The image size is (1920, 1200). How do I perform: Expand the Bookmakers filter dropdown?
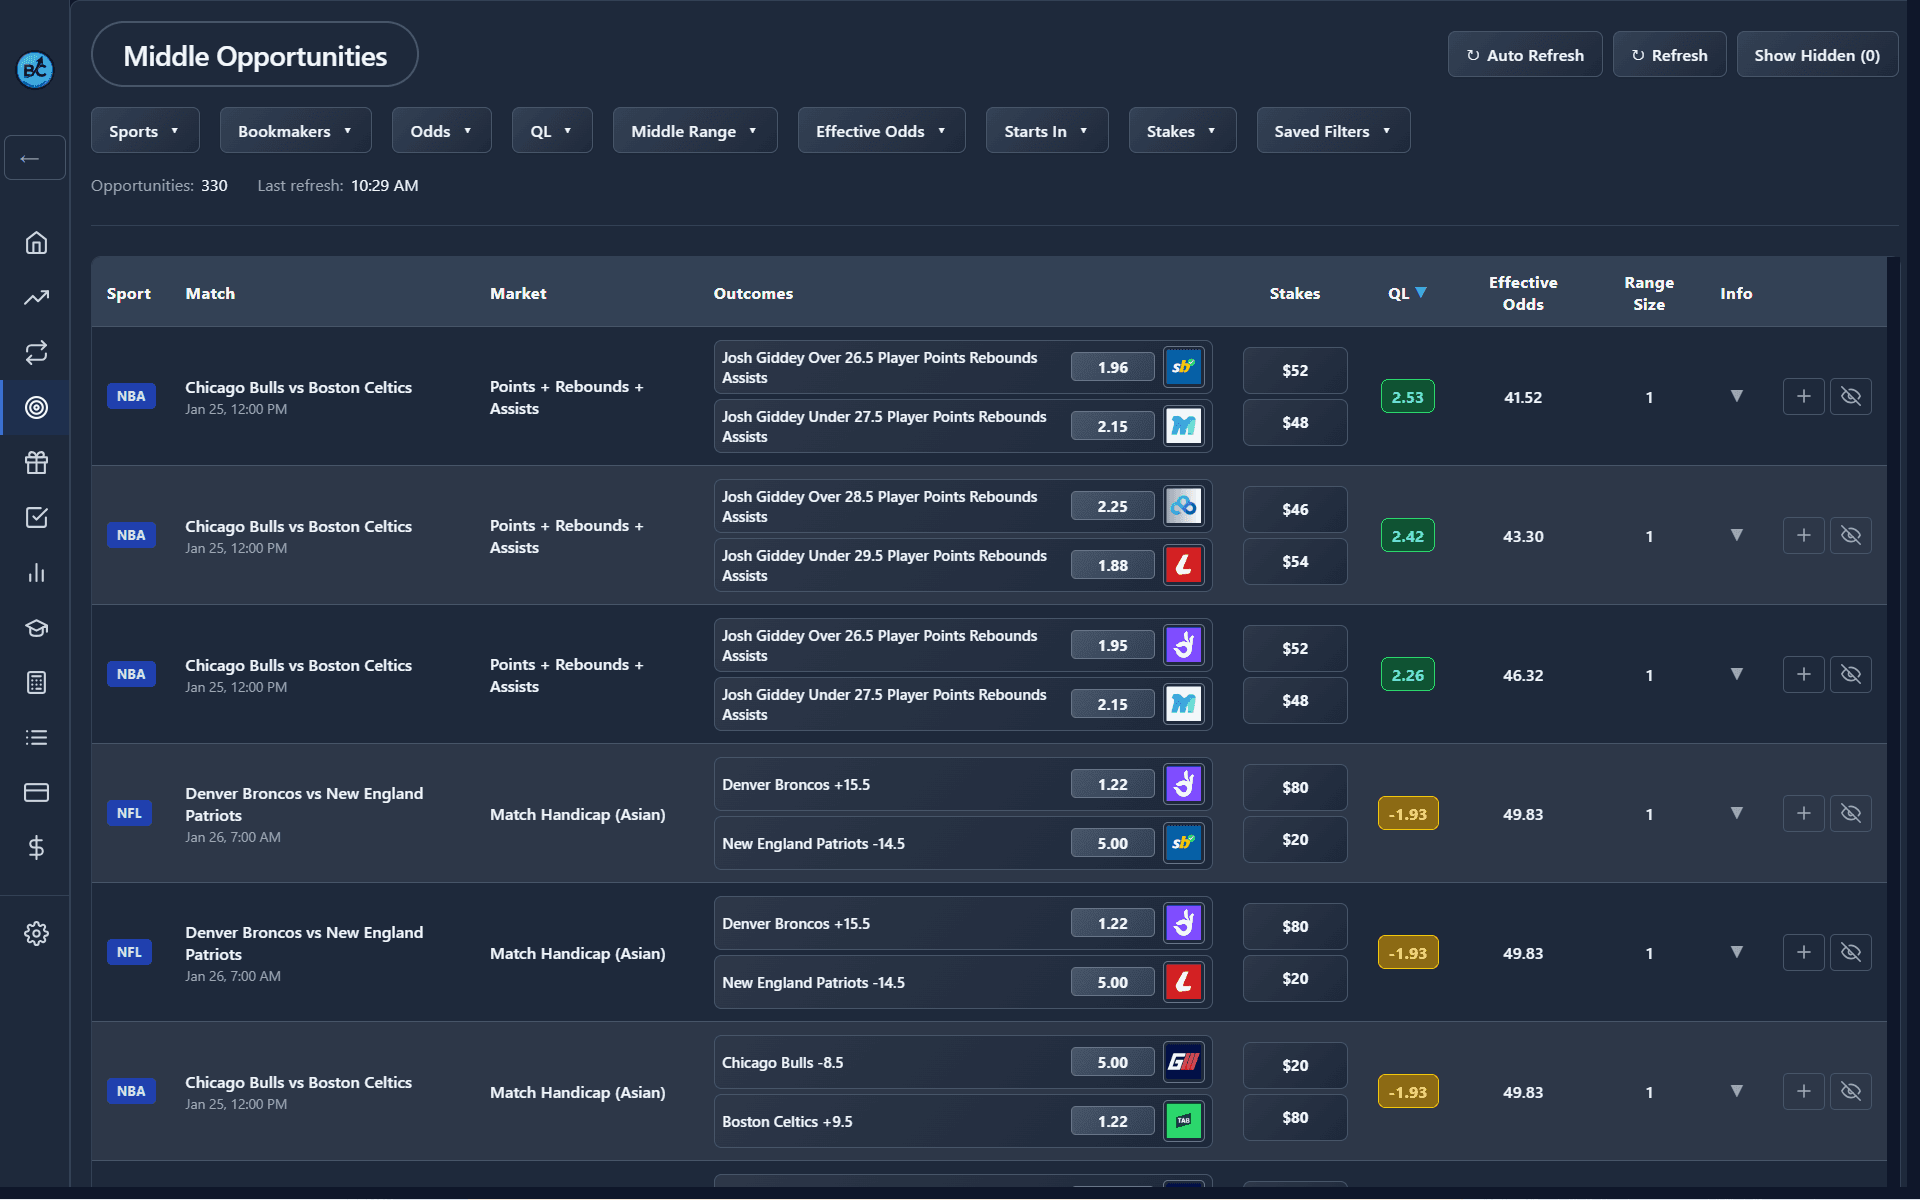pyautogui.click(x=295, y=131)
